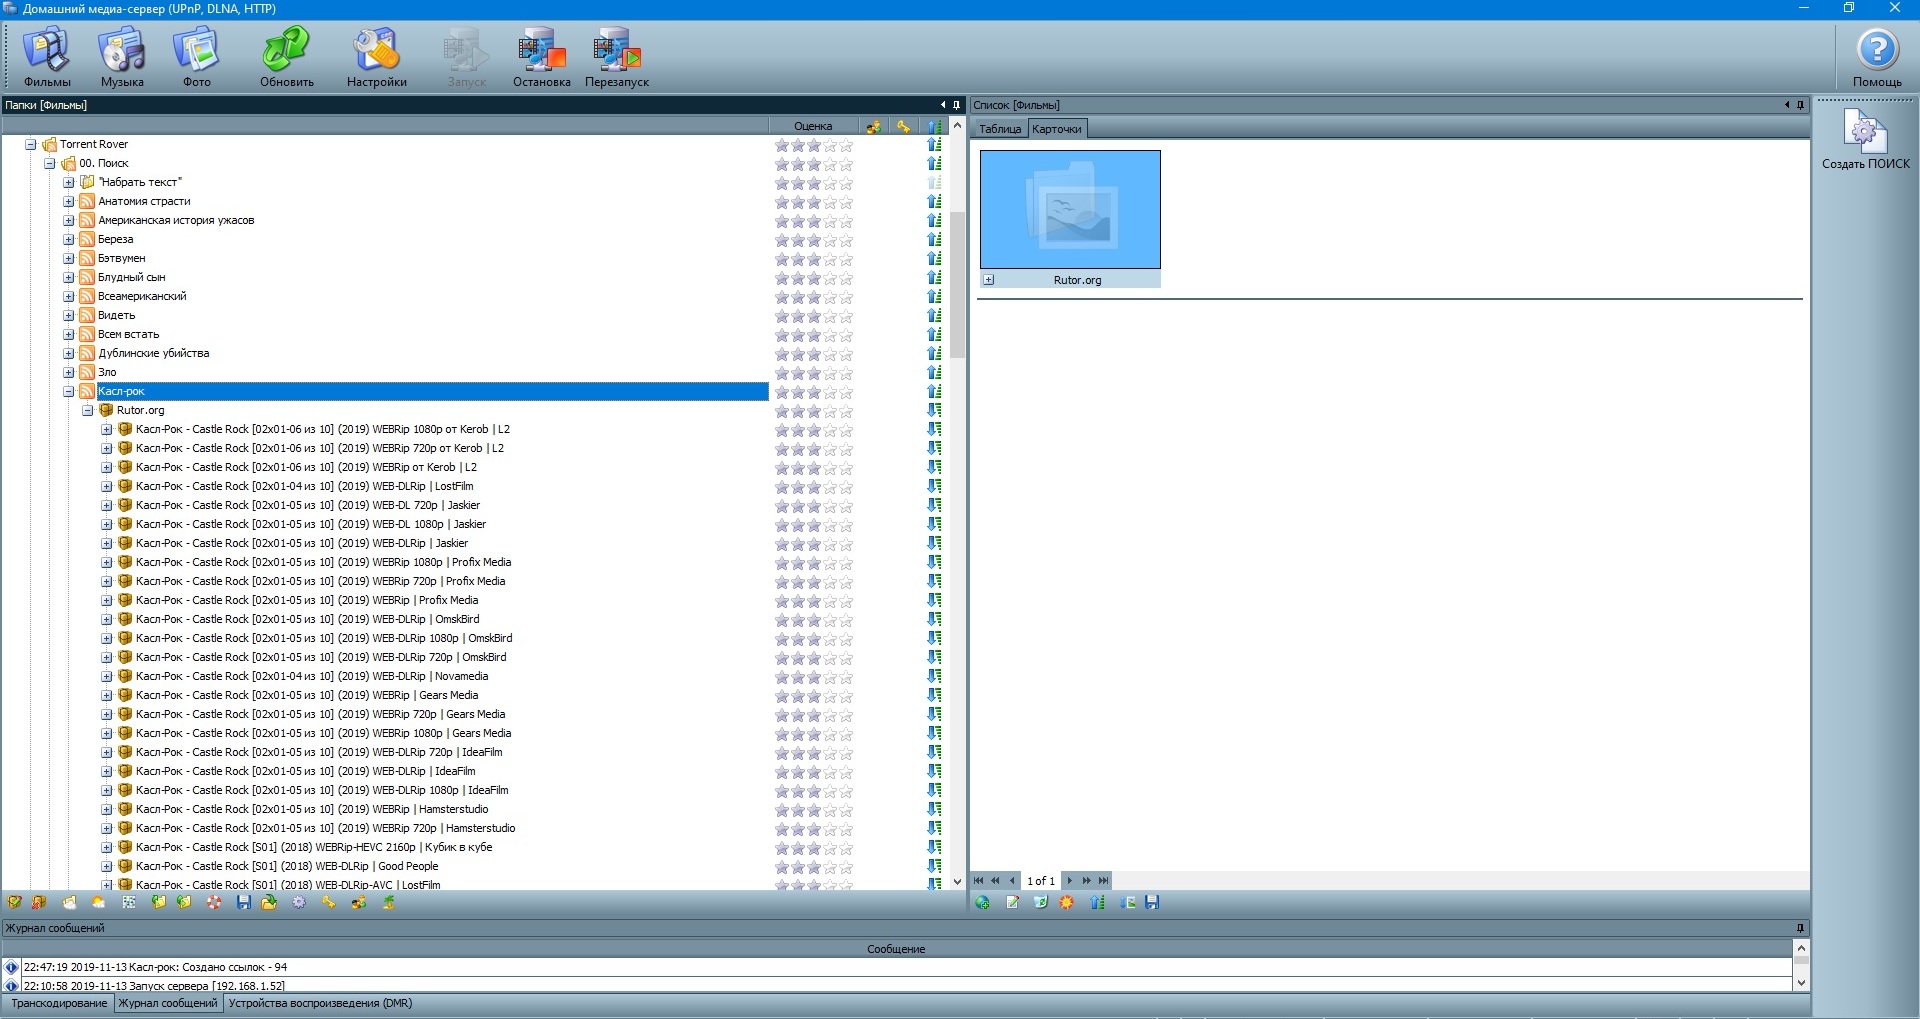
Task: Open the Музыка (Music) section
Action: [122, 57]
